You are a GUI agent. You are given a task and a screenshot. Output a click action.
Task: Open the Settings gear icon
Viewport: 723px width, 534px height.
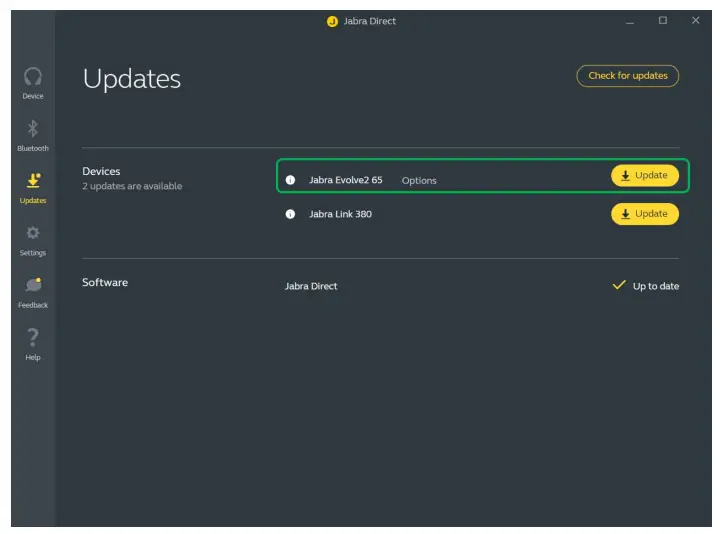pyautogui.click(x=33, y=234)
